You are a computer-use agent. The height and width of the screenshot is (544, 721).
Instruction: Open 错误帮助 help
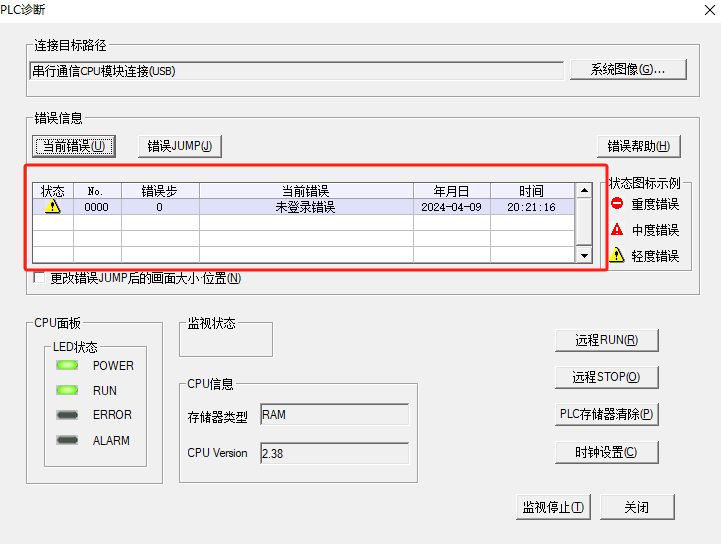pyautogui.click(x=638, y=146)
